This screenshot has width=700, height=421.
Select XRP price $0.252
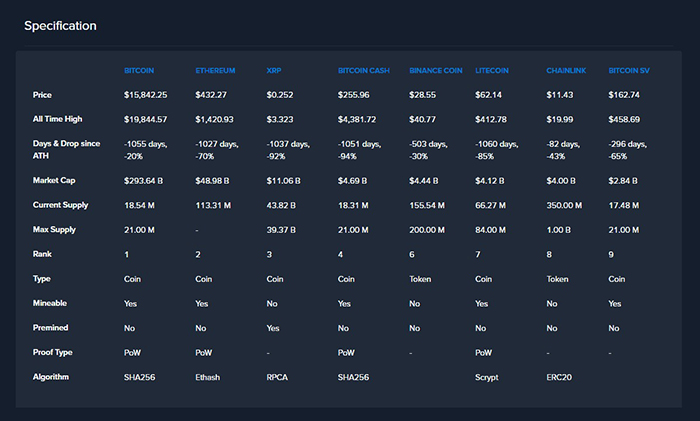click(280, 95)
